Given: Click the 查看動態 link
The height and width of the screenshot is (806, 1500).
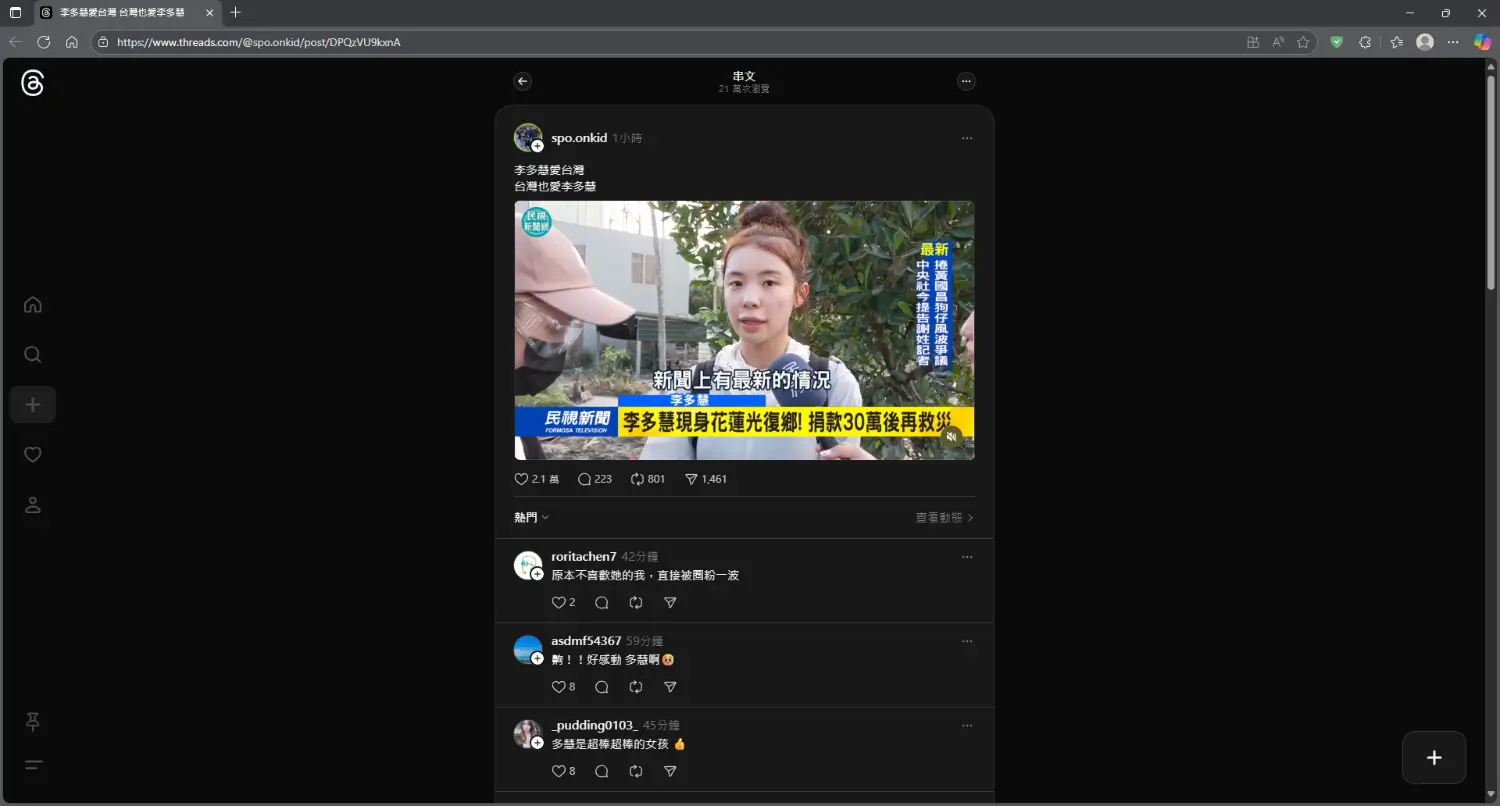Looking at the screenshot, I should click(x=944, y=518).
